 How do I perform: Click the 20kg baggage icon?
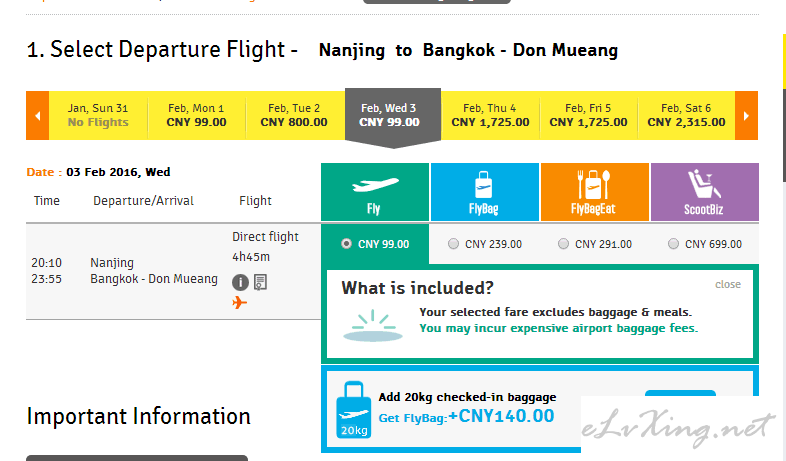353,410
